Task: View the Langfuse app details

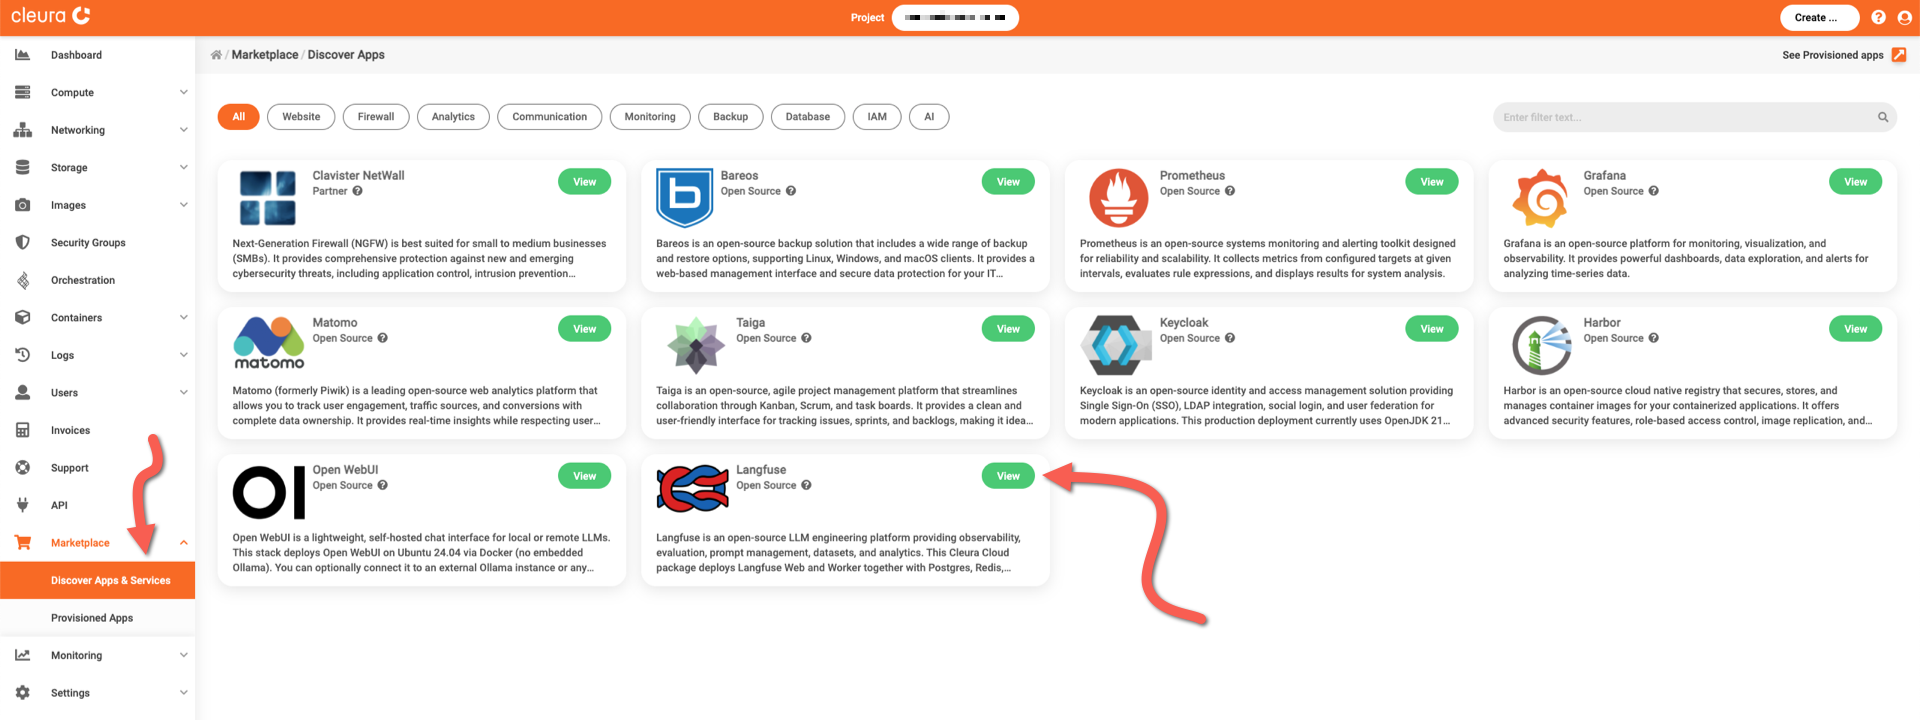Action: point(1008,476)
